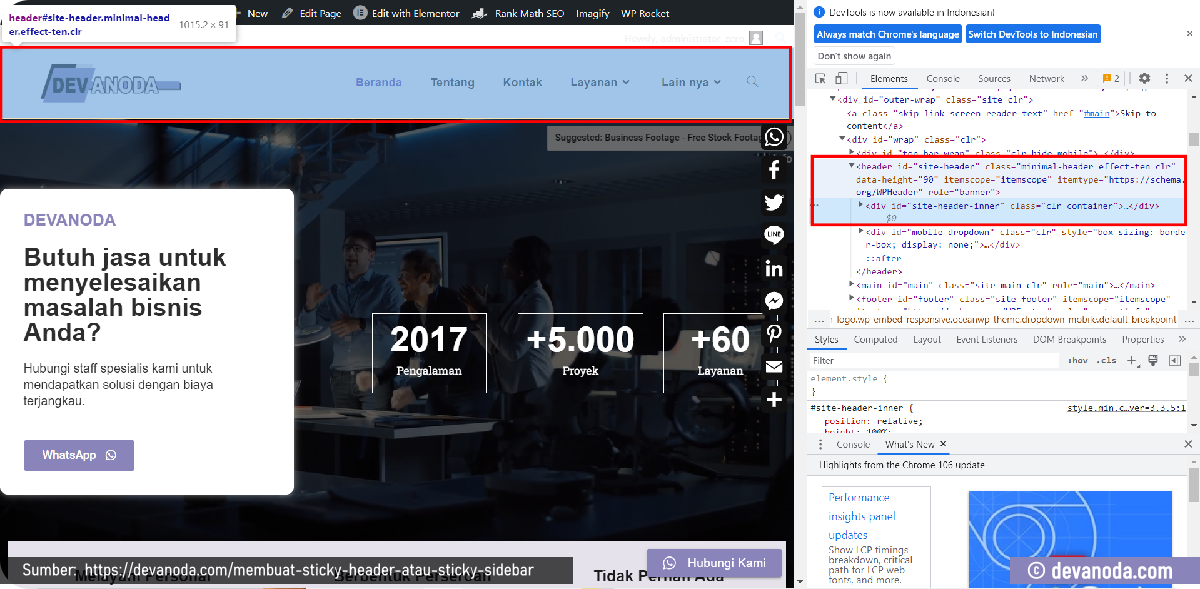1200x589 pixels.
Task: Open the Kontak navigation link
Action: (x=522, y=82)
